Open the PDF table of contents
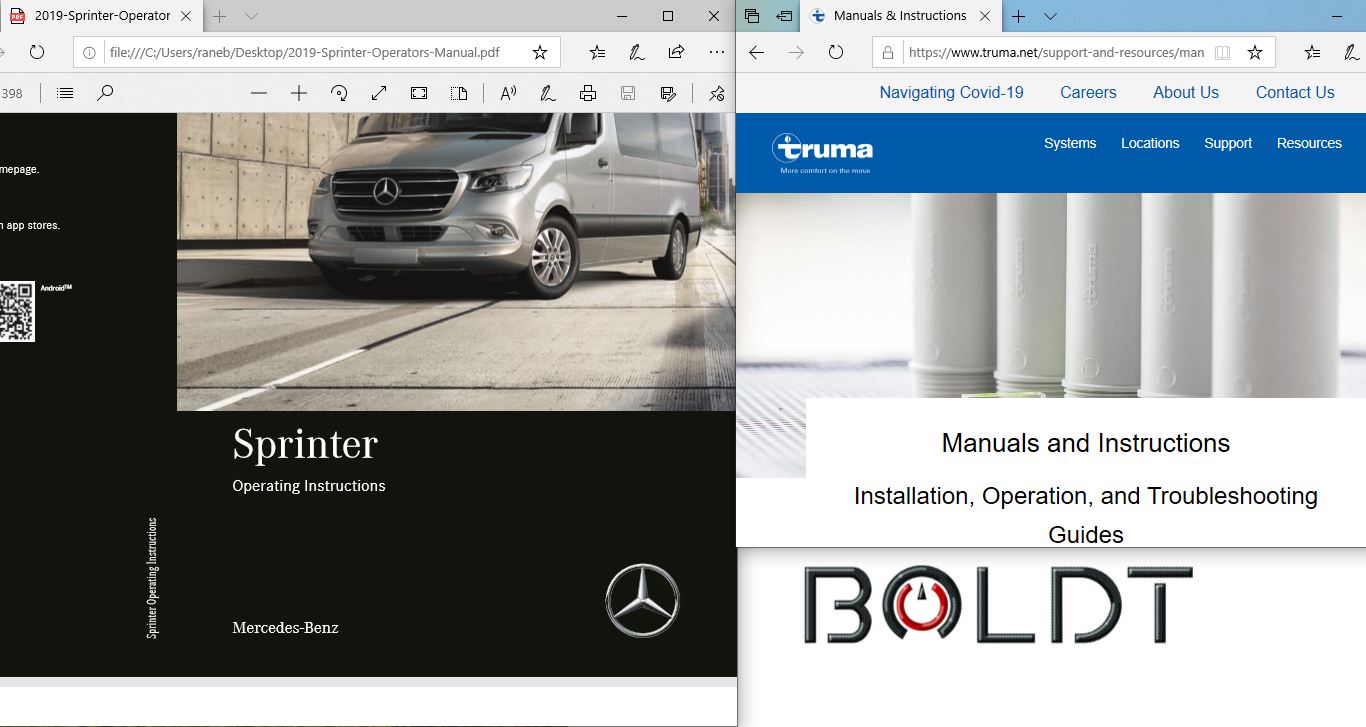Viewport: 1366px width, 727px height. pos(65,93)
